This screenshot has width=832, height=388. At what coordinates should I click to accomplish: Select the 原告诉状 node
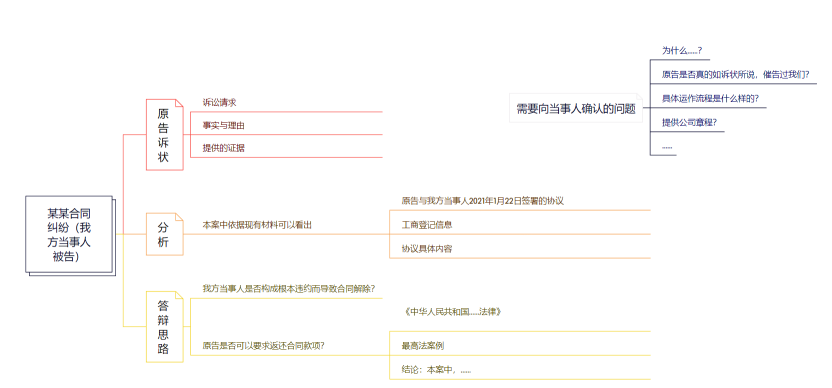point(164,135)
